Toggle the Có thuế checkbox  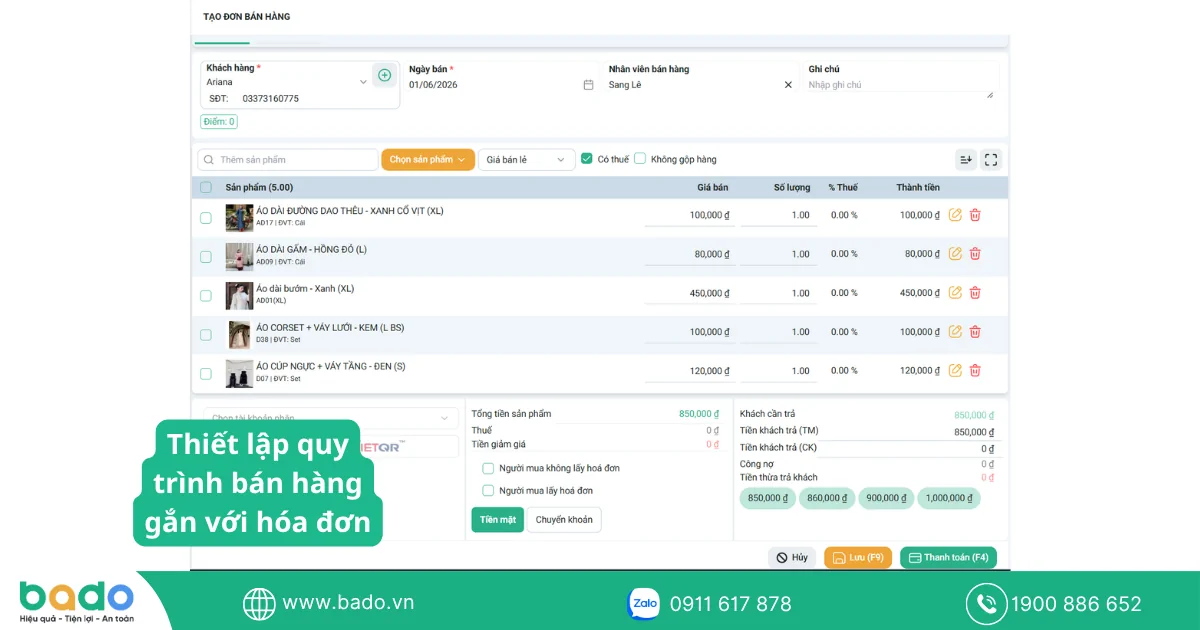(587, 158)
